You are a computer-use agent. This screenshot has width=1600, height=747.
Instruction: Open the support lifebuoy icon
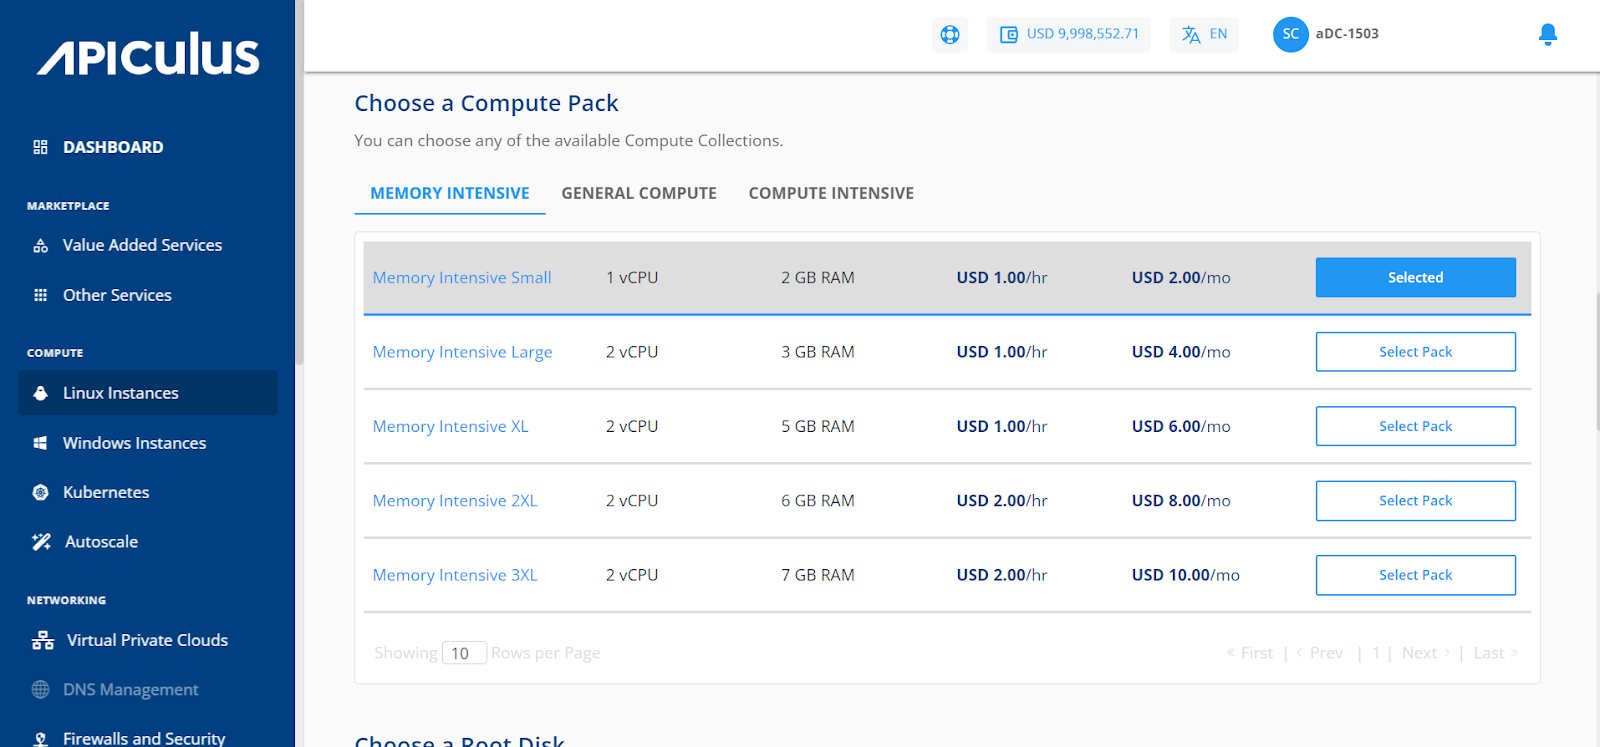pos(950,35)
